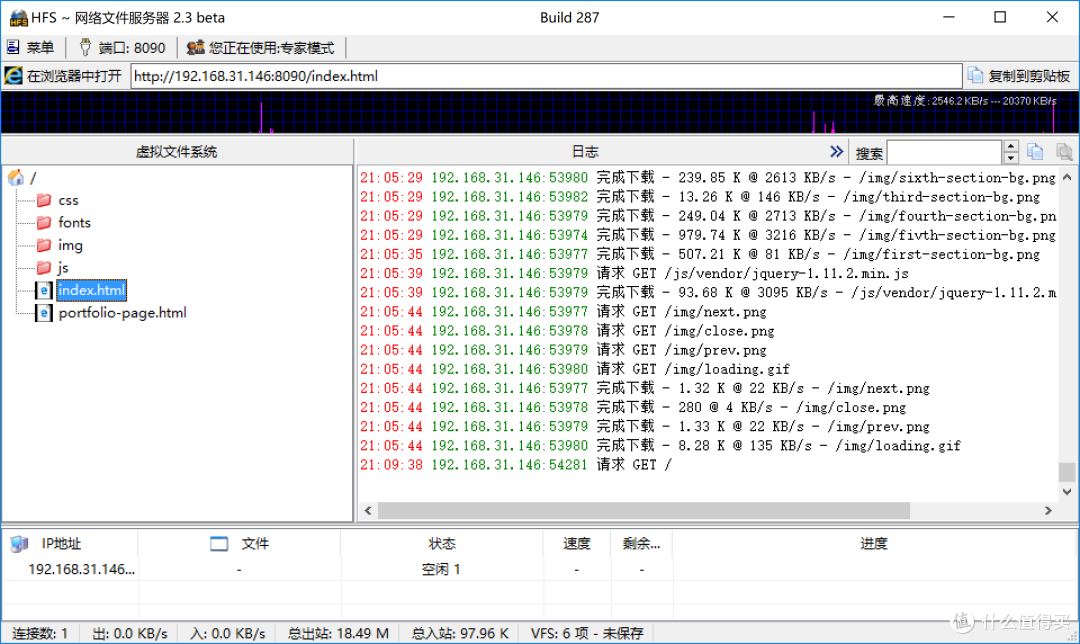This screenshot has height=644, width=1080.
Task: Select the js folder
Action: tap(63, 268)
